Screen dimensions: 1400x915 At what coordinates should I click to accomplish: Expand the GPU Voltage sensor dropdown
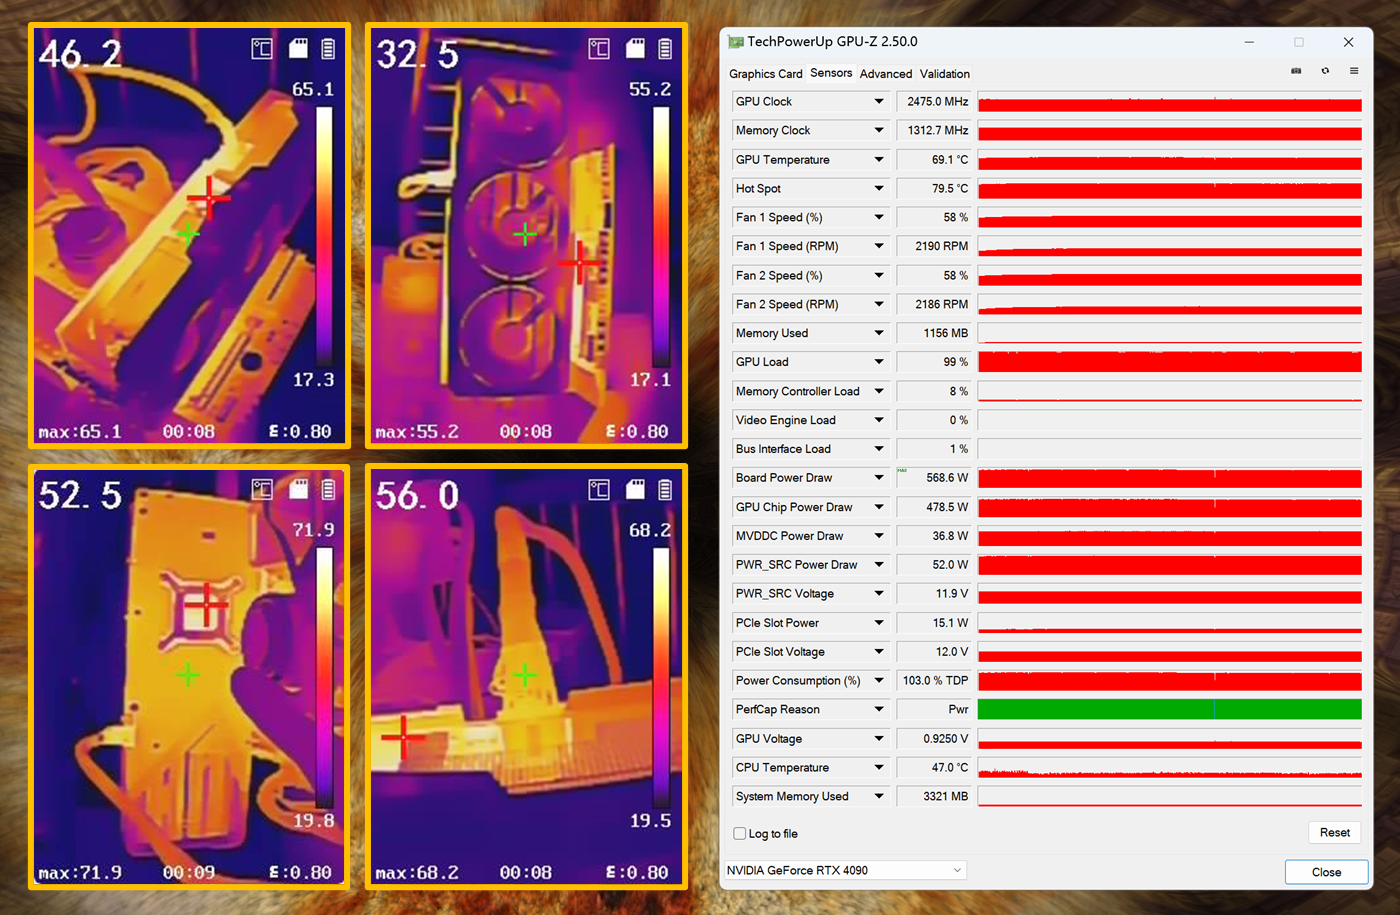point(879,739)
